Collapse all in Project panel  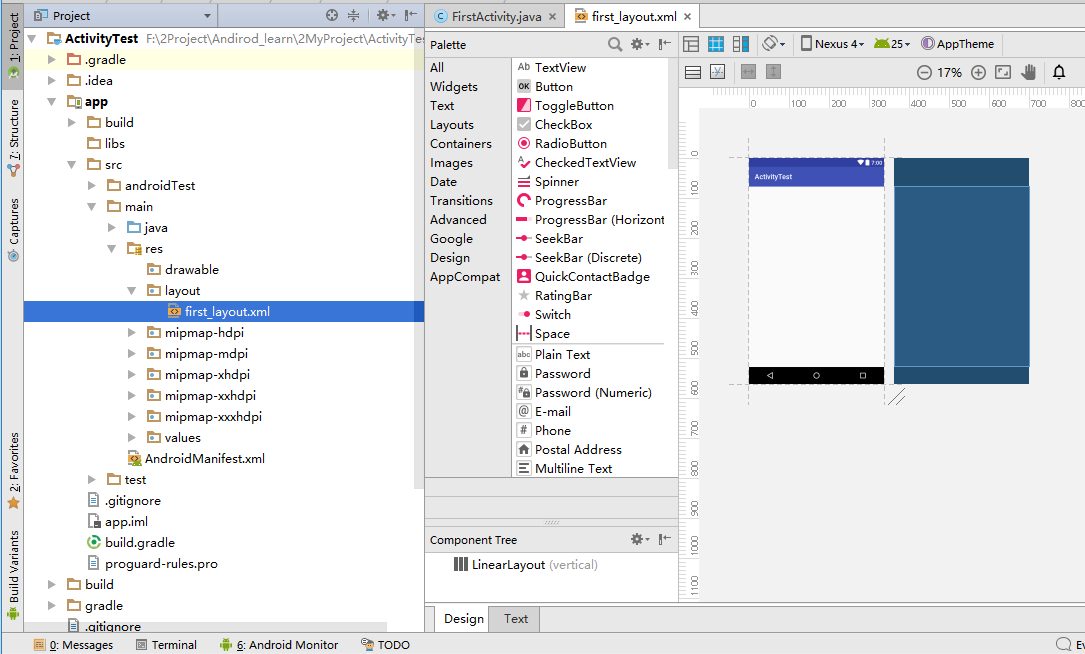tap(353, 16)
